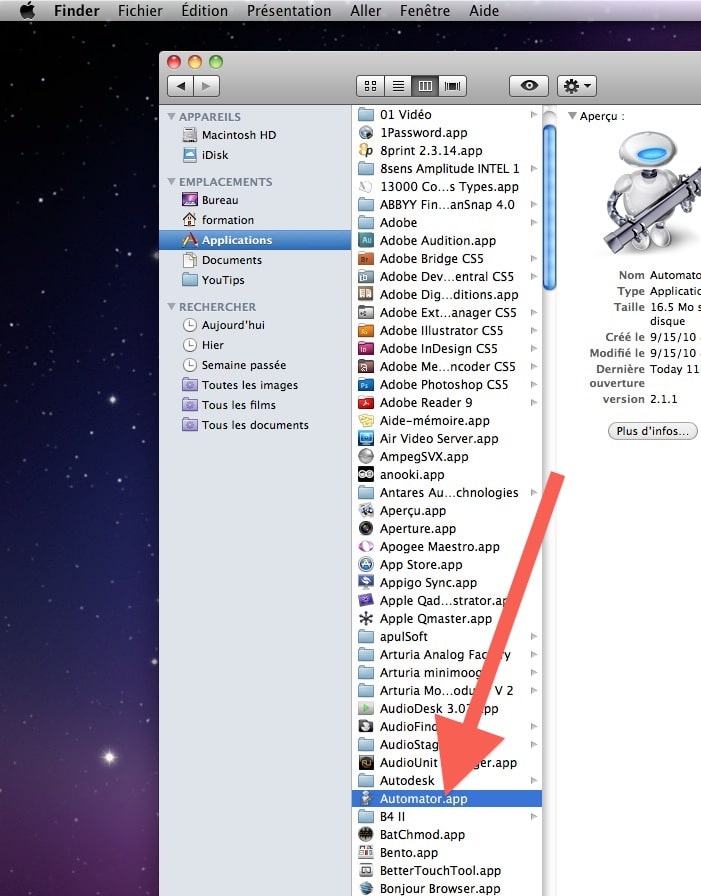Switch to list view

398,86
